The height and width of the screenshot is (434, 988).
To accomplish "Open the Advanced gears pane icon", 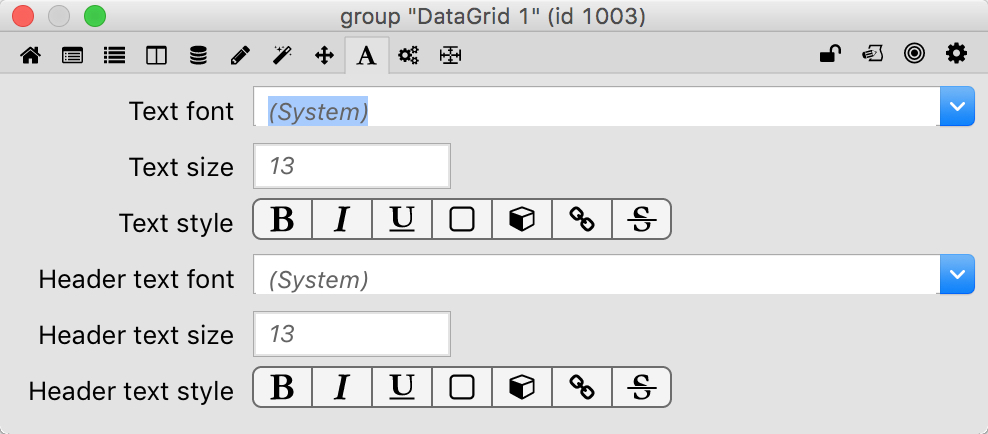I will pos(408,55).
